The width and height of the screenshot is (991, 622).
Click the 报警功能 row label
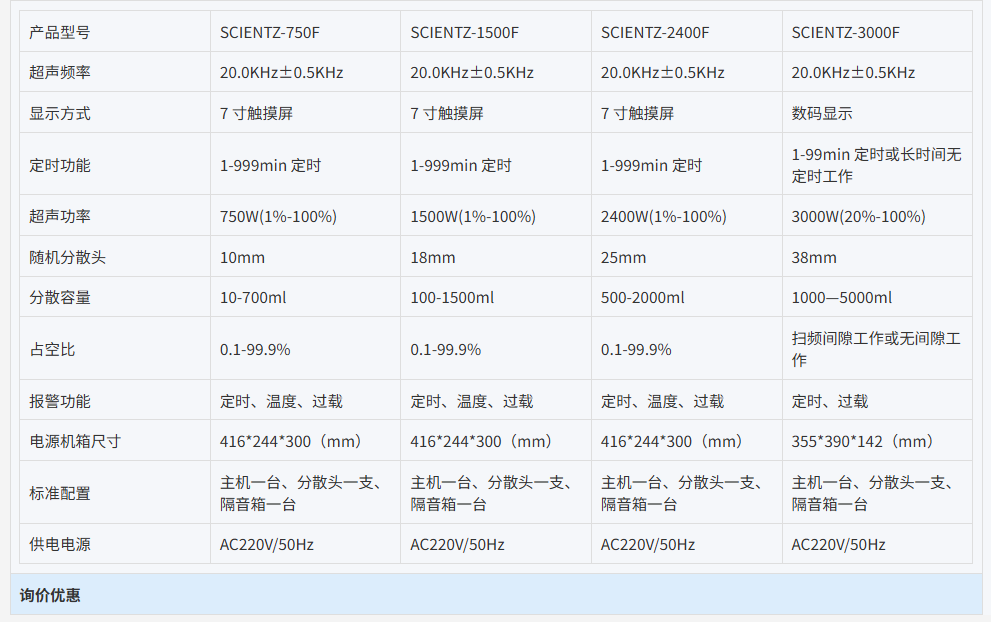(x=60, y=401)
